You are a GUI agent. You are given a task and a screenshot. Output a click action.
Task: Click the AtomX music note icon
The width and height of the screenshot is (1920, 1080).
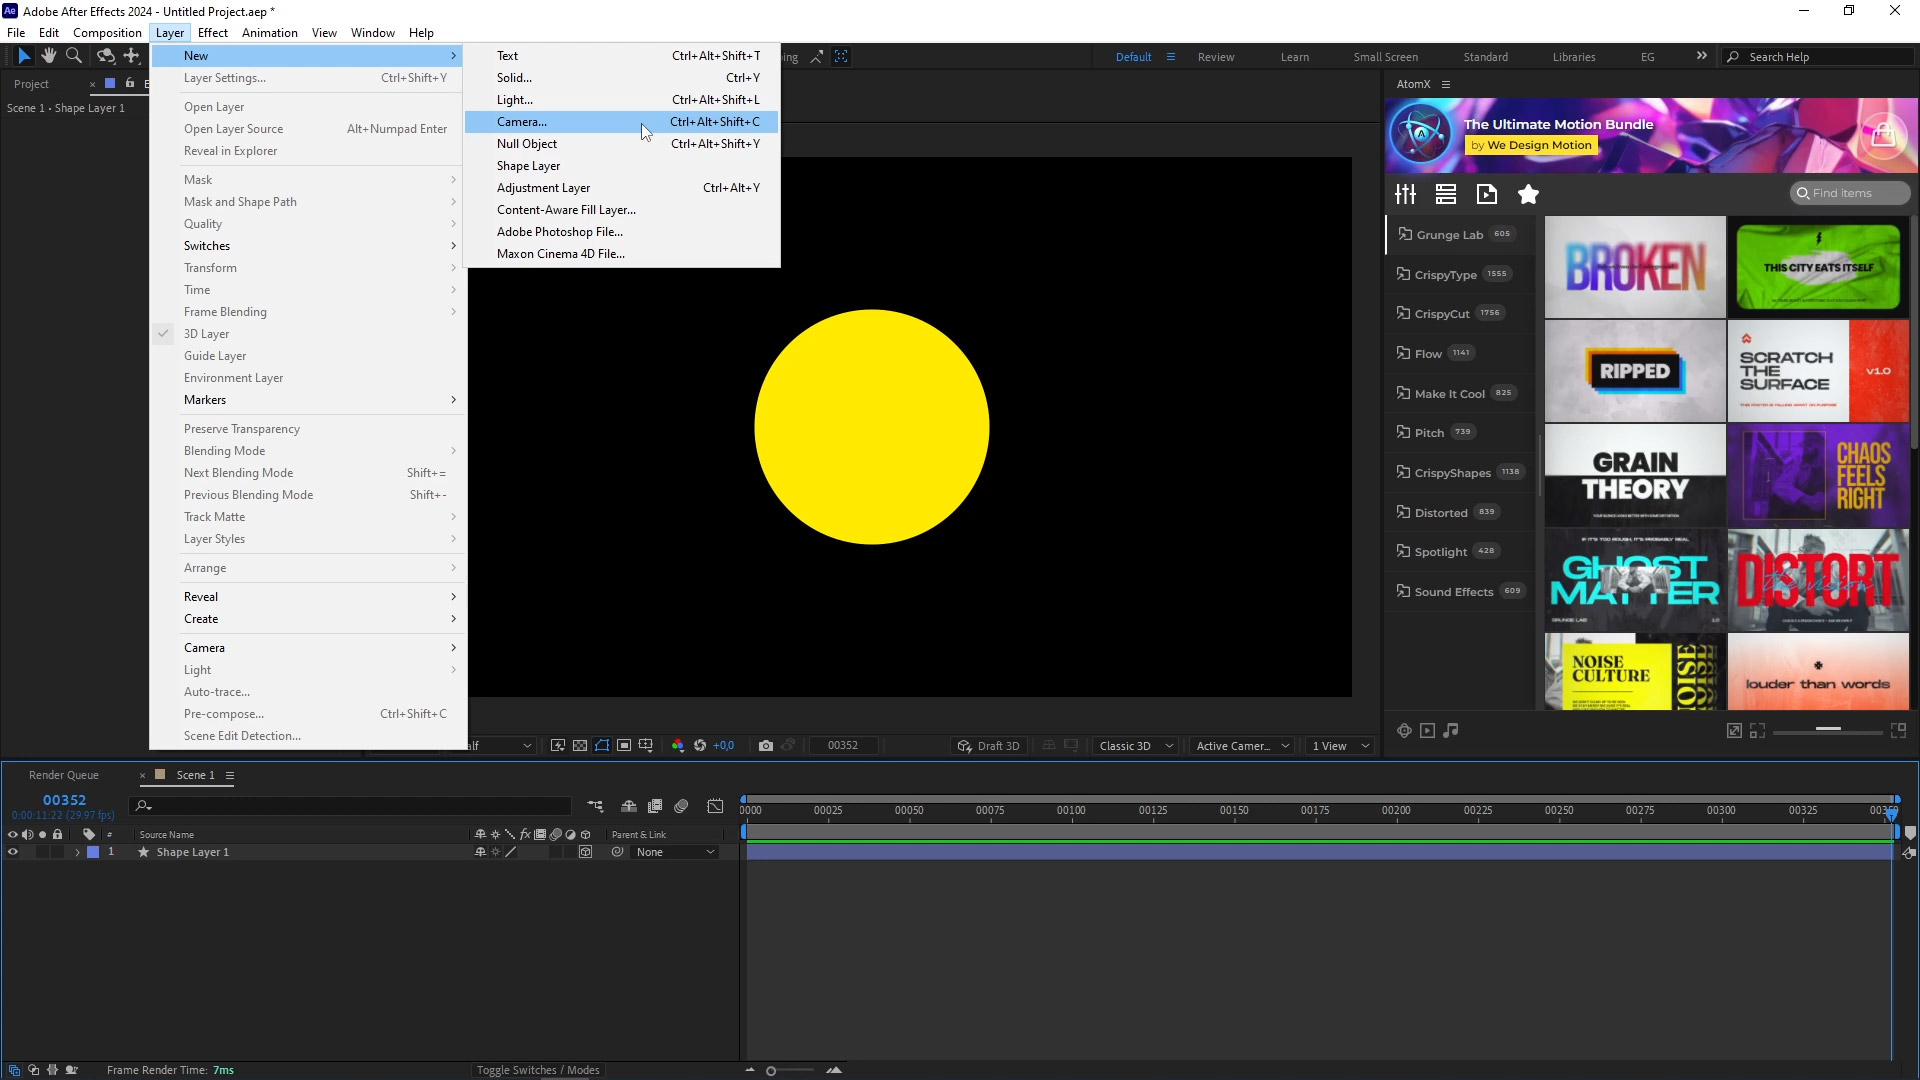[x=1451, y=731]
